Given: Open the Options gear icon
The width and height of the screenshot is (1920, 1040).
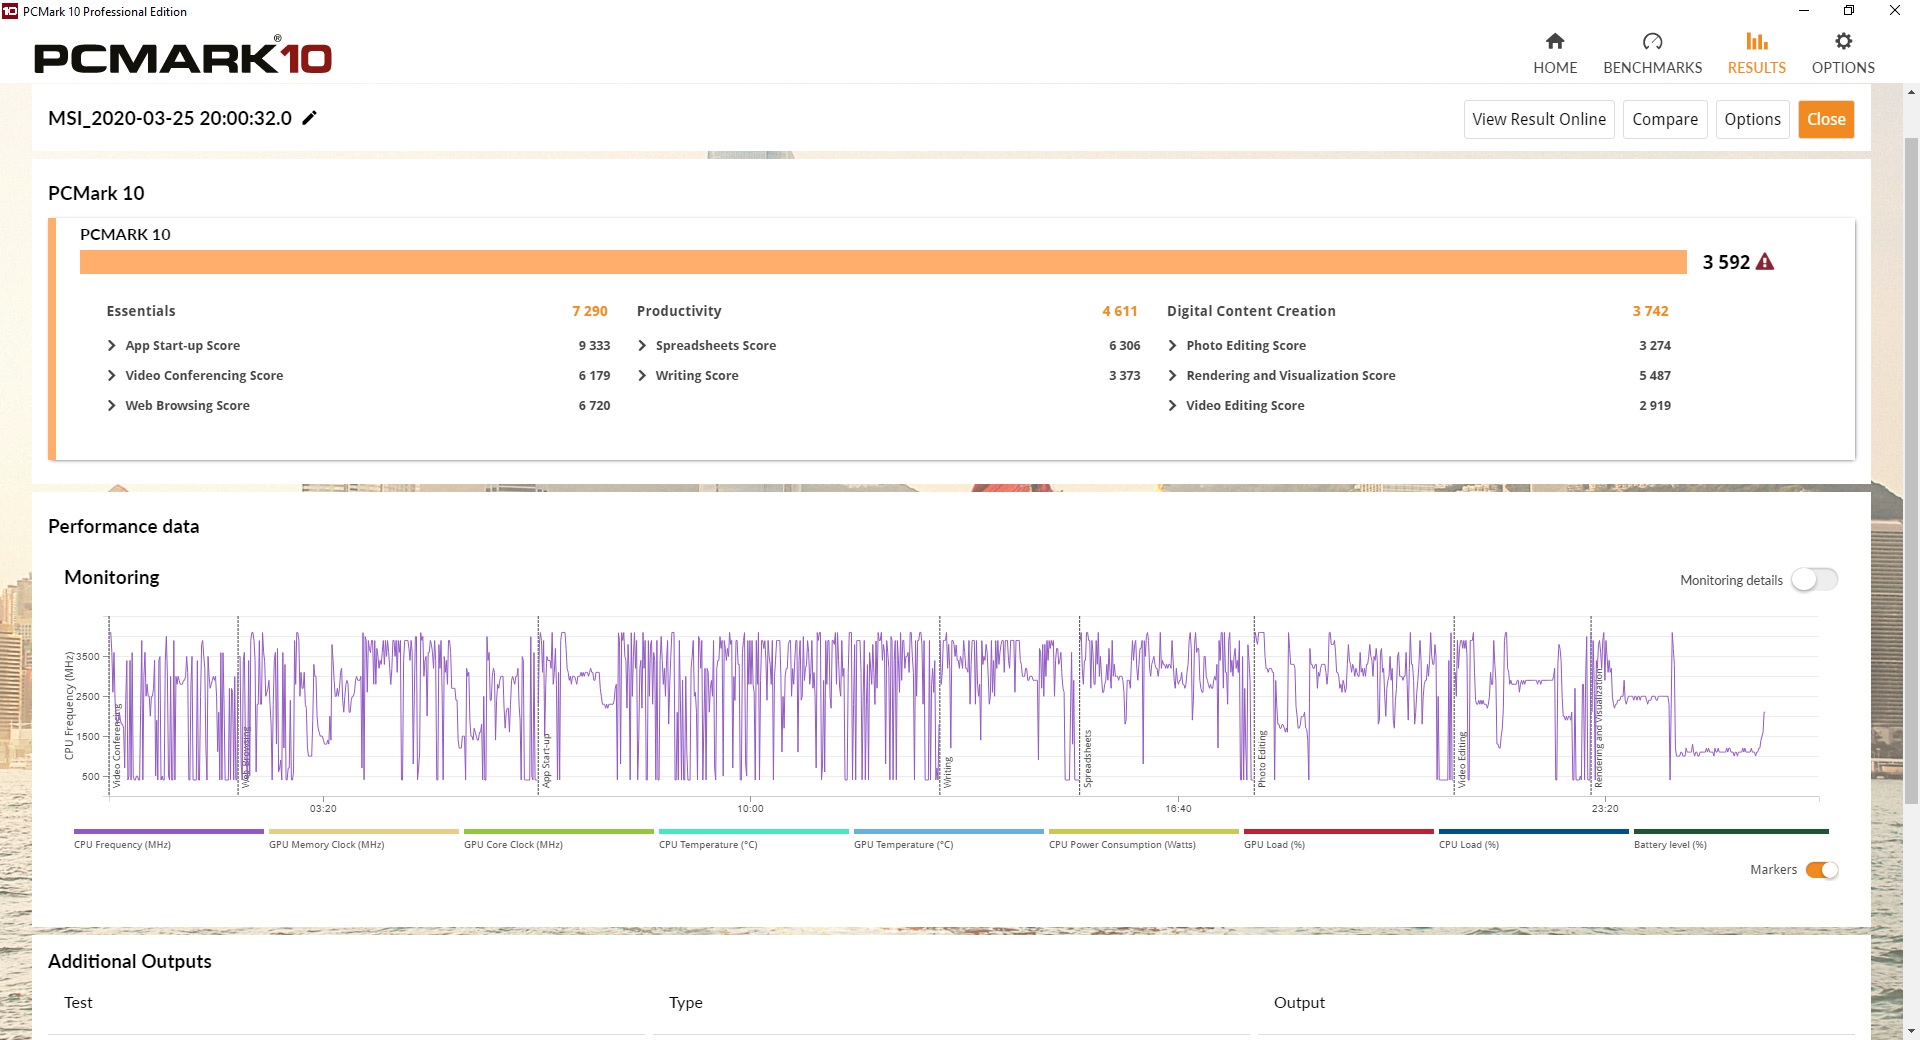Looking at the screenshot, I should [1843, 41].
